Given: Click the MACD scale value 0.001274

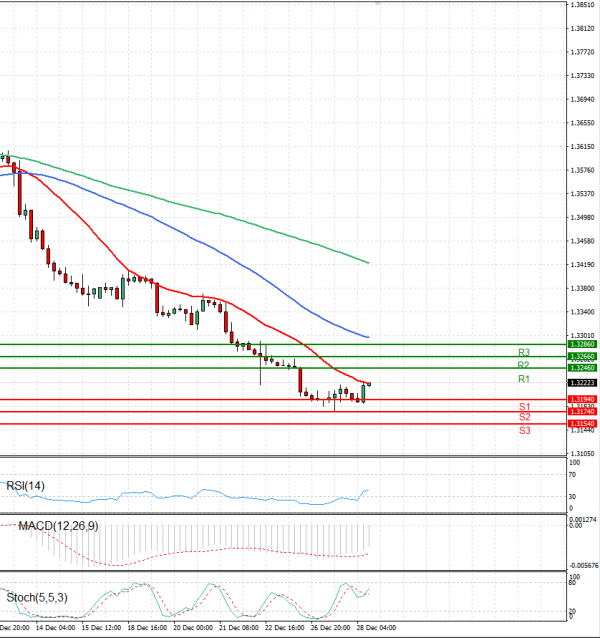Looking at the screenshot, I should click(x=584, y=520).
